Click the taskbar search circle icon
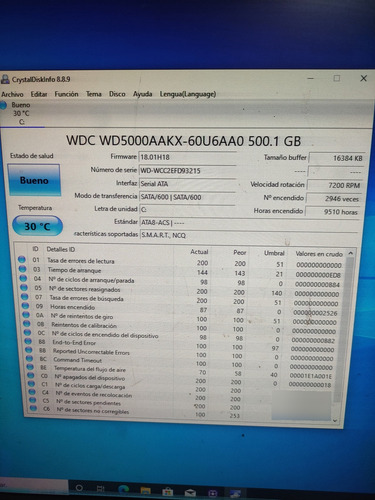Image resolution: width=375 pixels, height=500 pixels. point(79,488)
